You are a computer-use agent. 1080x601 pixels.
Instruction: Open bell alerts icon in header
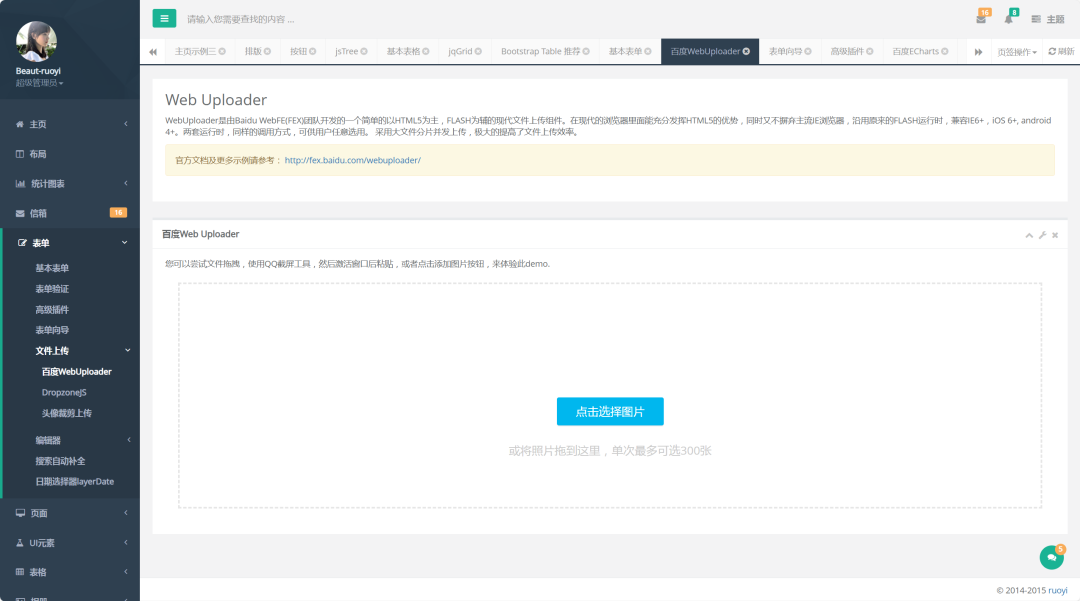point(1009,18)
